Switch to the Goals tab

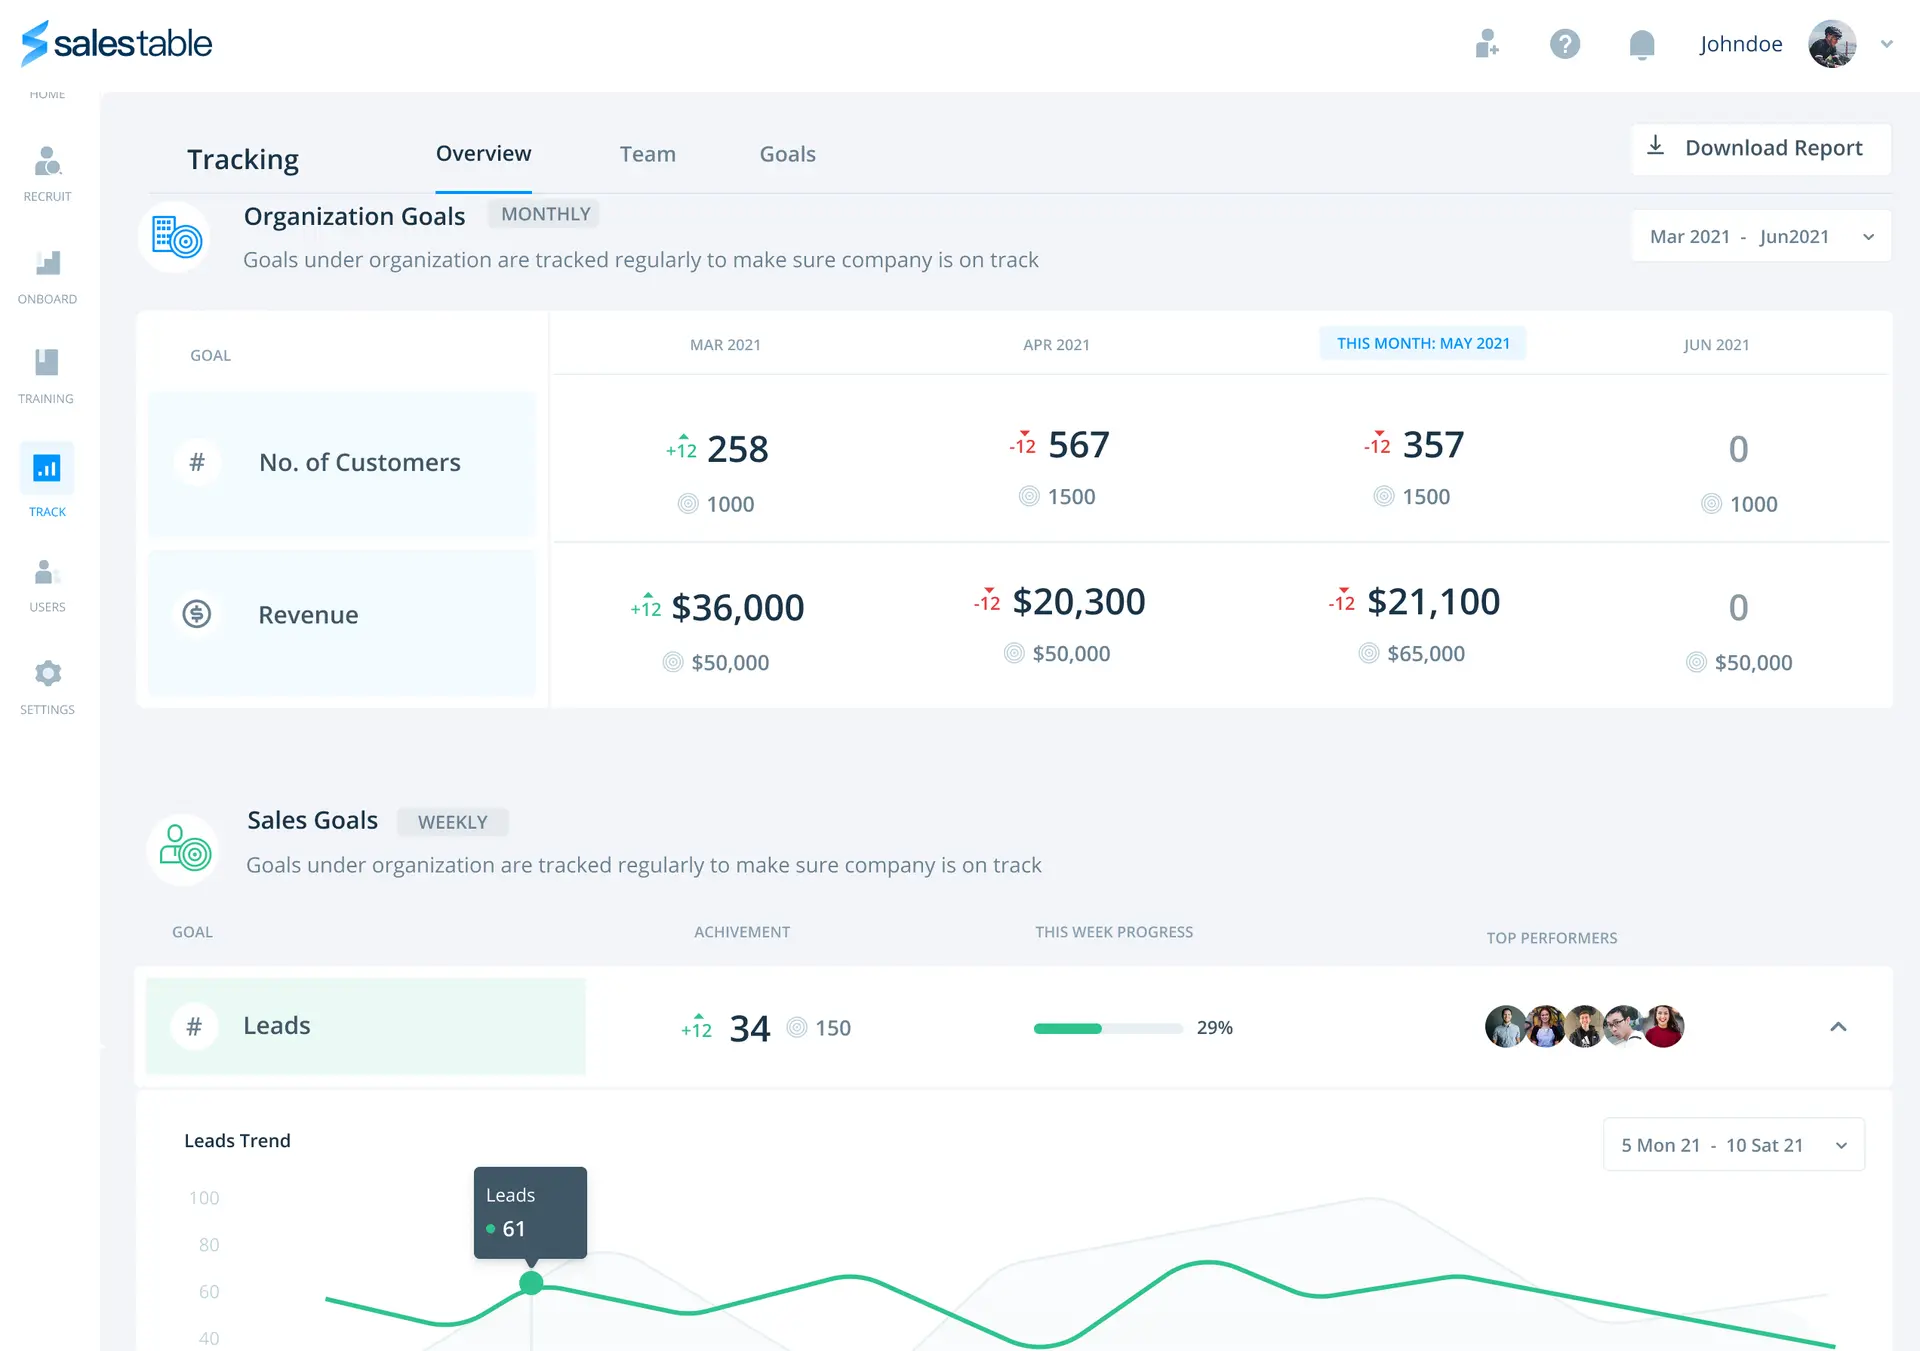click(787, 154)
